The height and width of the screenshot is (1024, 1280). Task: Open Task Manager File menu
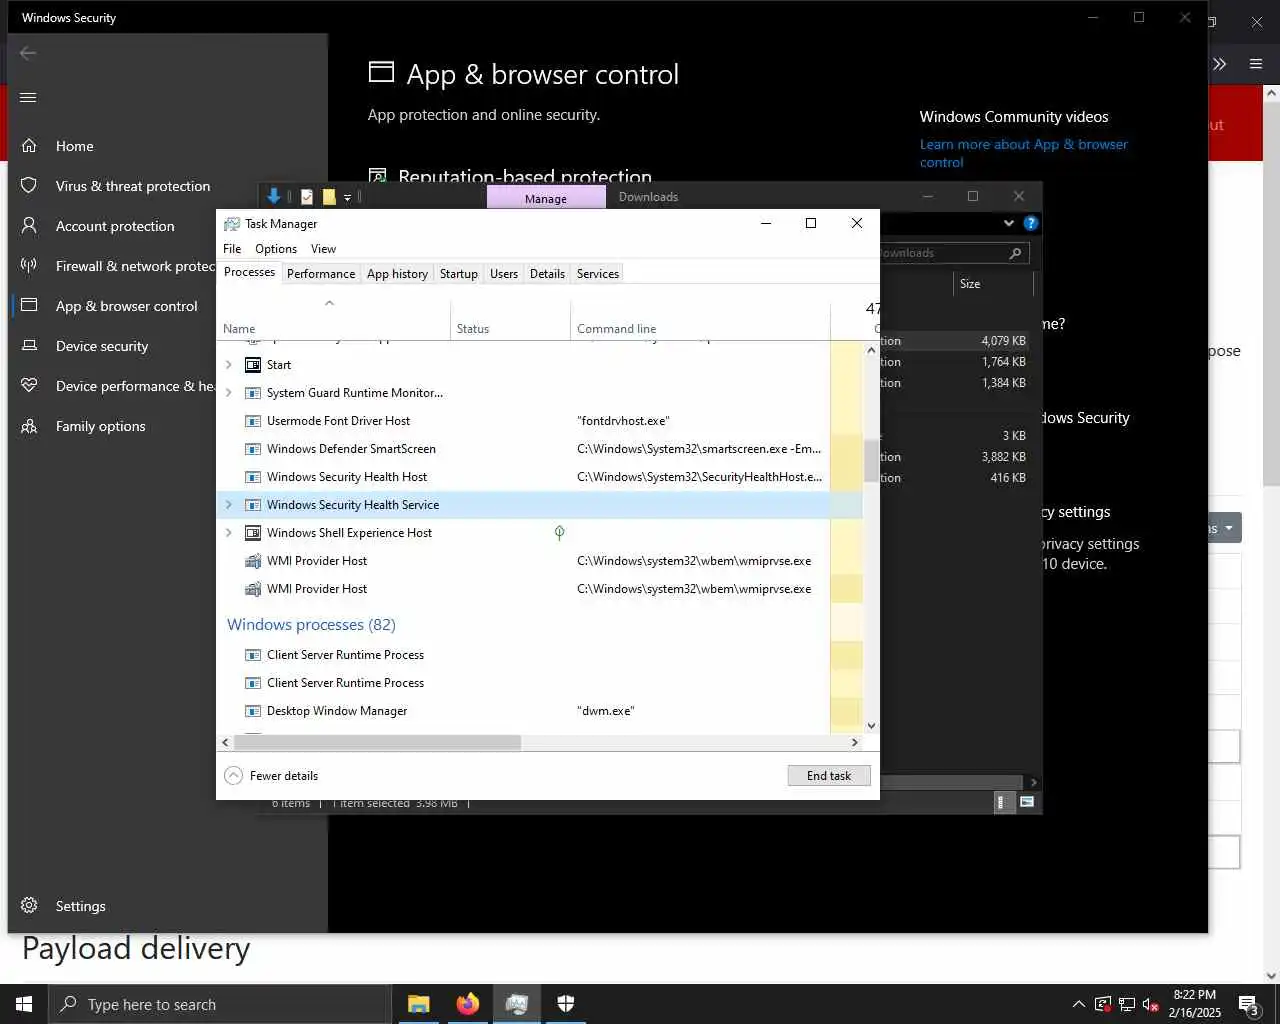point(232,249)
